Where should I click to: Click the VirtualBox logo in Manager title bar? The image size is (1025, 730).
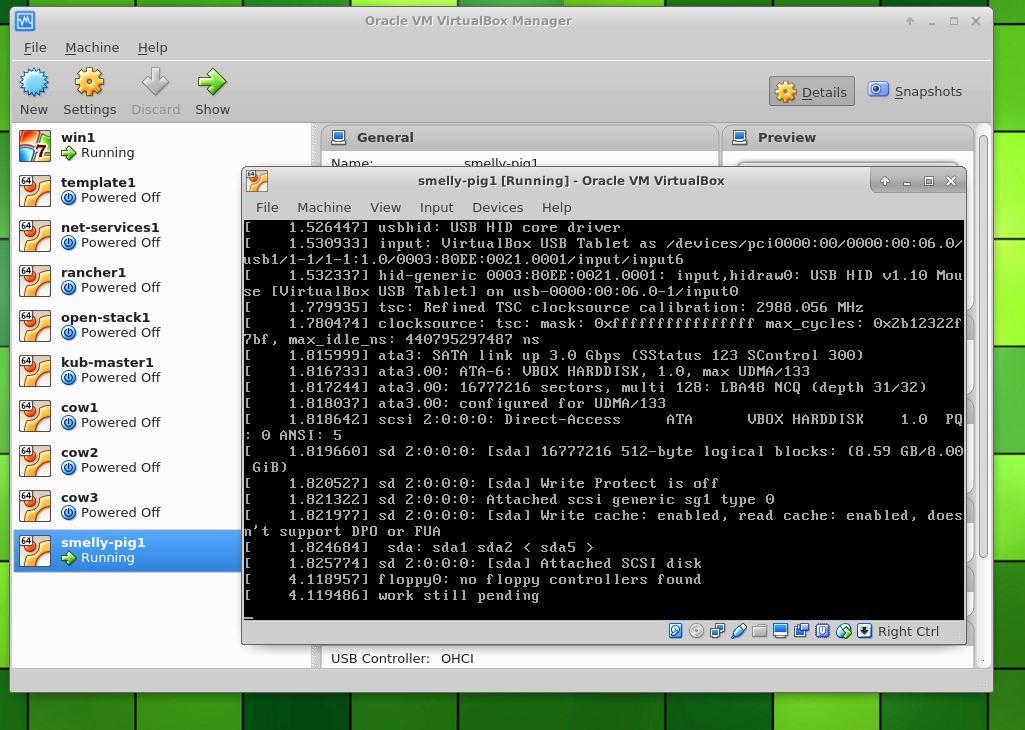[x=25, y=21]
